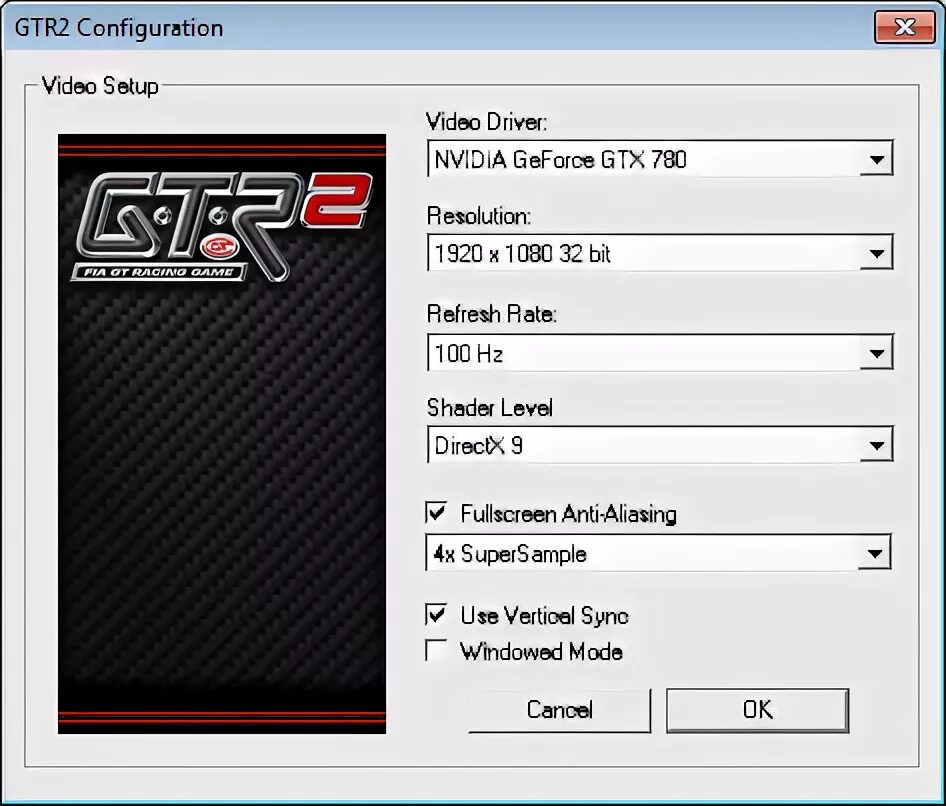Click the GTR2 Configuration title text
This screenshot has height=806, width=946.
click(119, 28)
